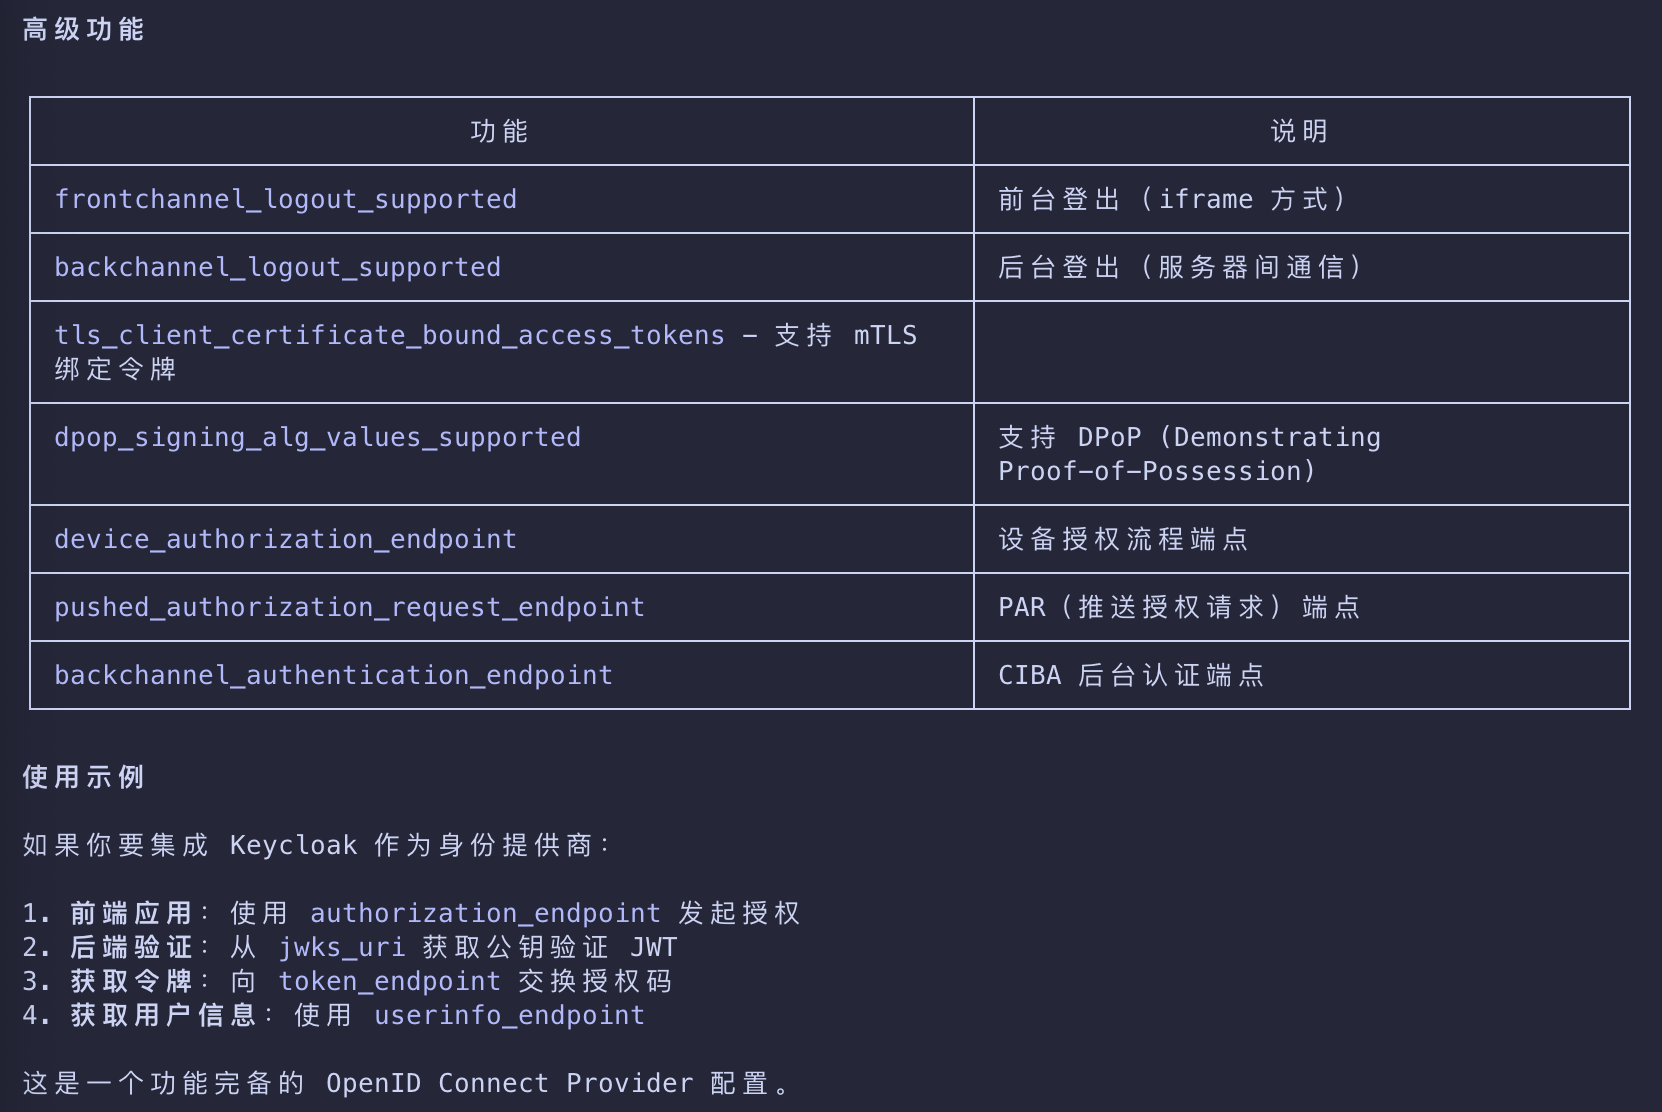Image resolution: width=1662 pixels, height=1112 pixels.
Task: Click the 设备授权流程端点 description cell
Action: coord(1124,539)
